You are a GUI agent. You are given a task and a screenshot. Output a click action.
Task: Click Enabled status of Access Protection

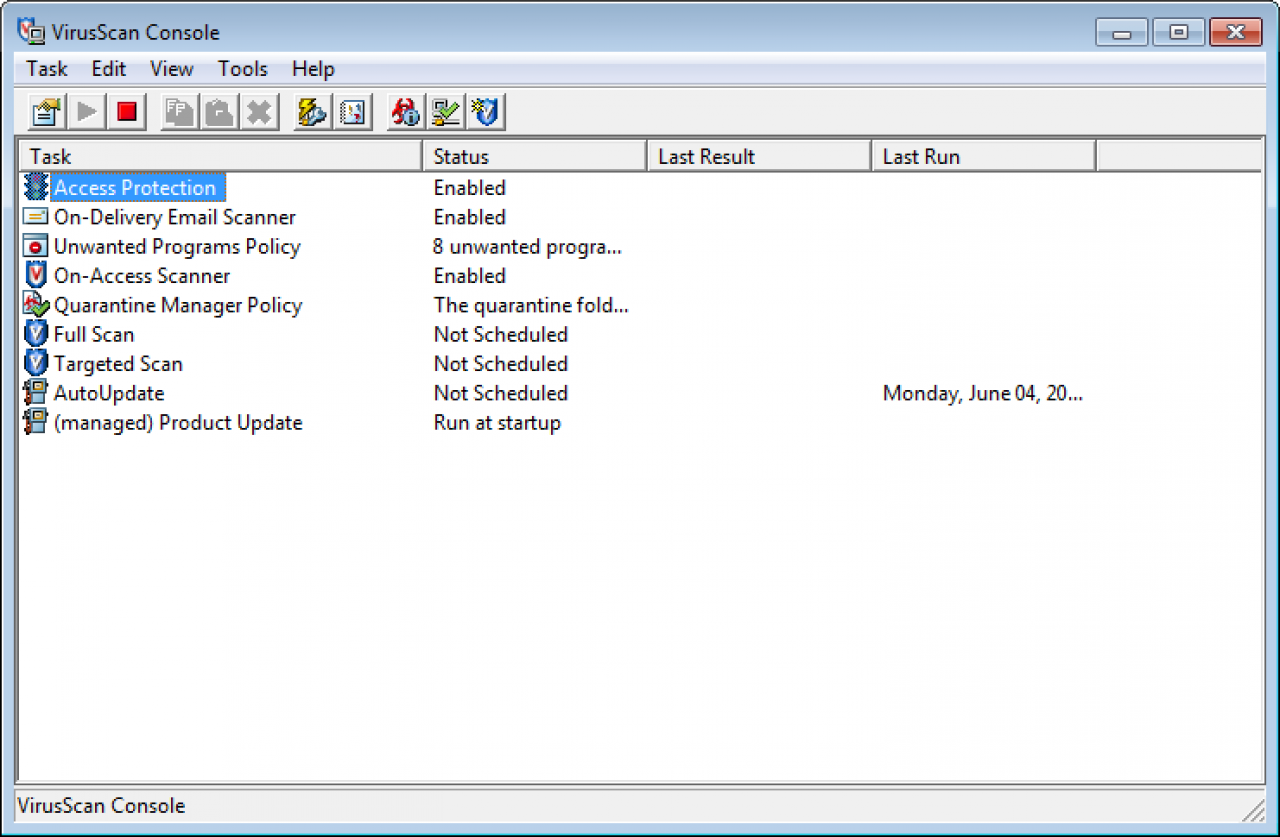[469, 188]
